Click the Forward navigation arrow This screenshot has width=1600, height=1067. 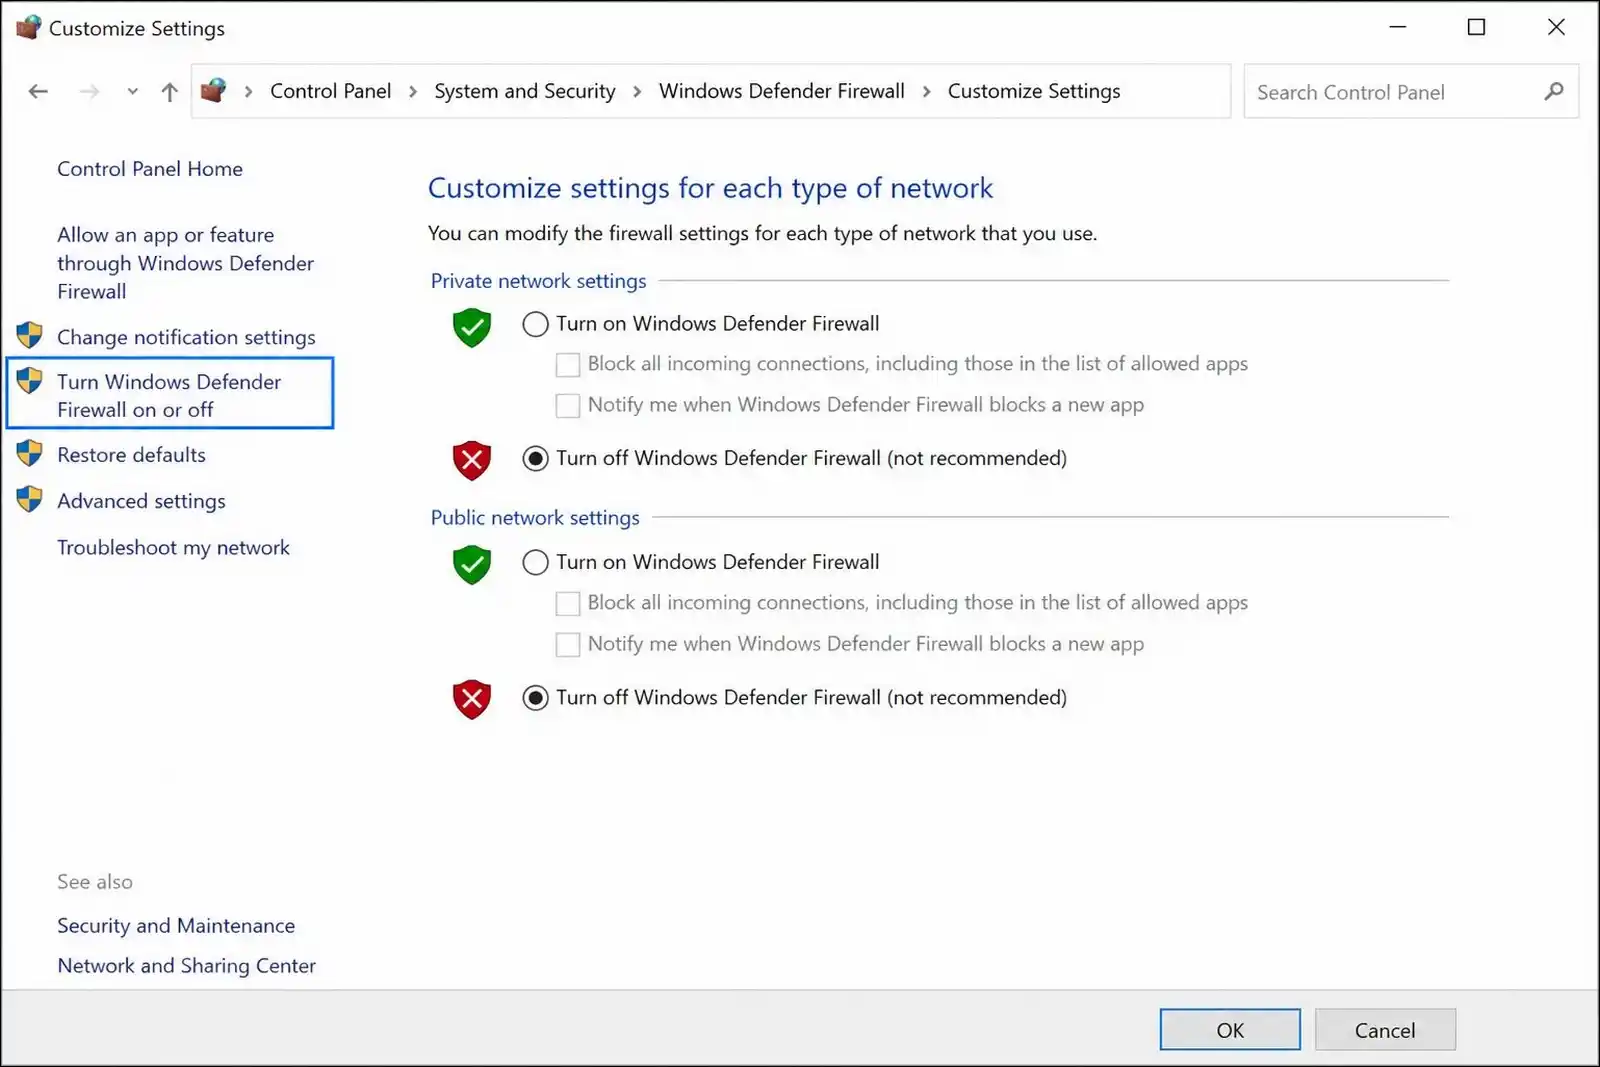coord(89,92)
